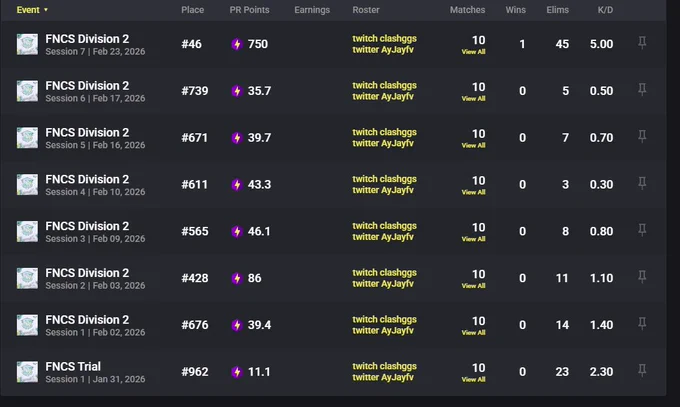Click lightning bolt icon next to 86
This screenshot has width=680, height=407.
pos(236,278)
